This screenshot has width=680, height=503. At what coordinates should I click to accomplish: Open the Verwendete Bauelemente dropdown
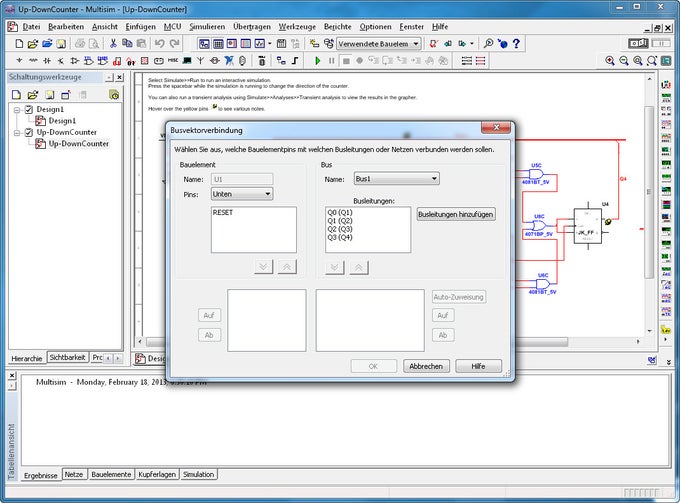click(379, 44)
